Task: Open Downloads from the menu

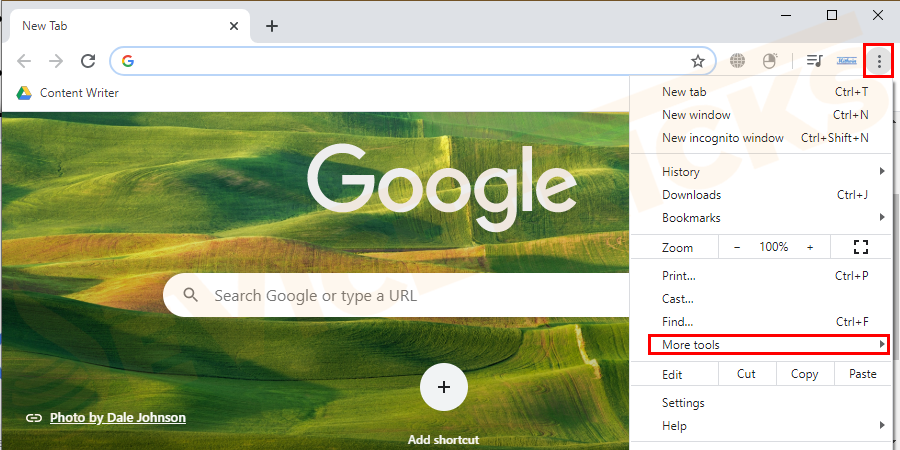Action: (761, 195)
